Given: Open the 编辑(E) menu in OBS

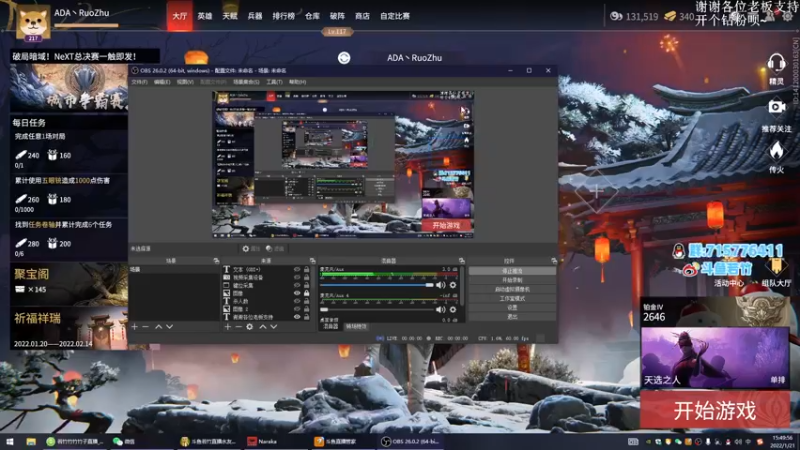Looking at the screenshot, I should [x=162, y=82].
